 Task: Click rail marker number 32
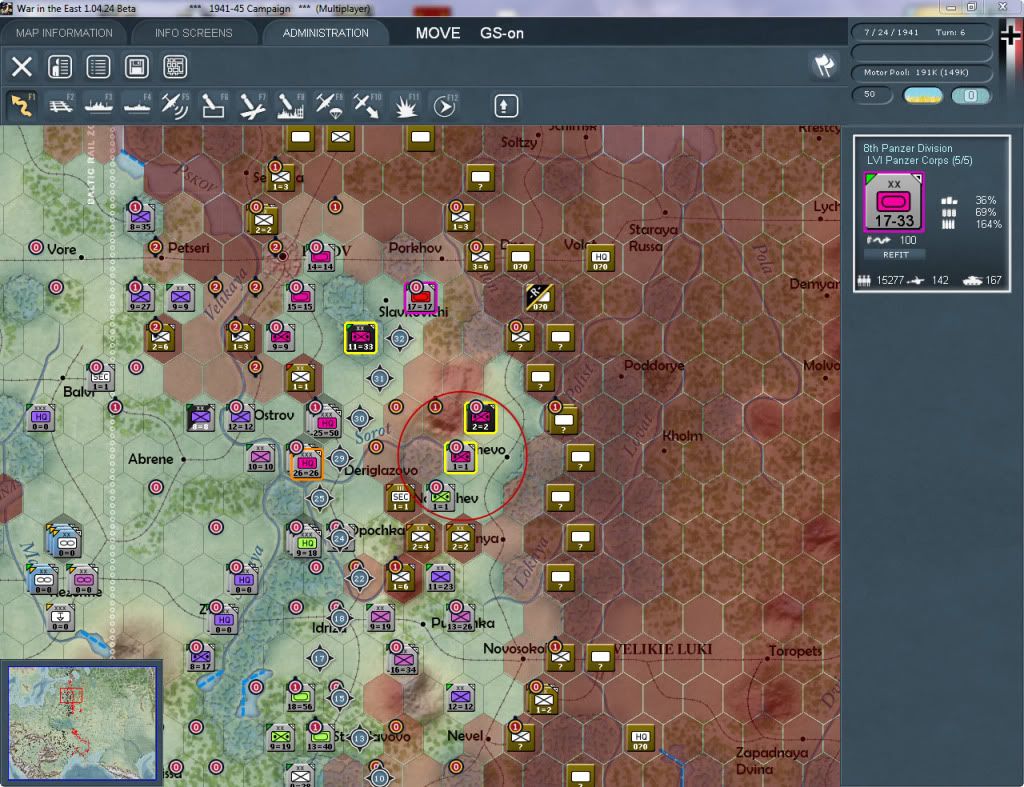point(400,338)
